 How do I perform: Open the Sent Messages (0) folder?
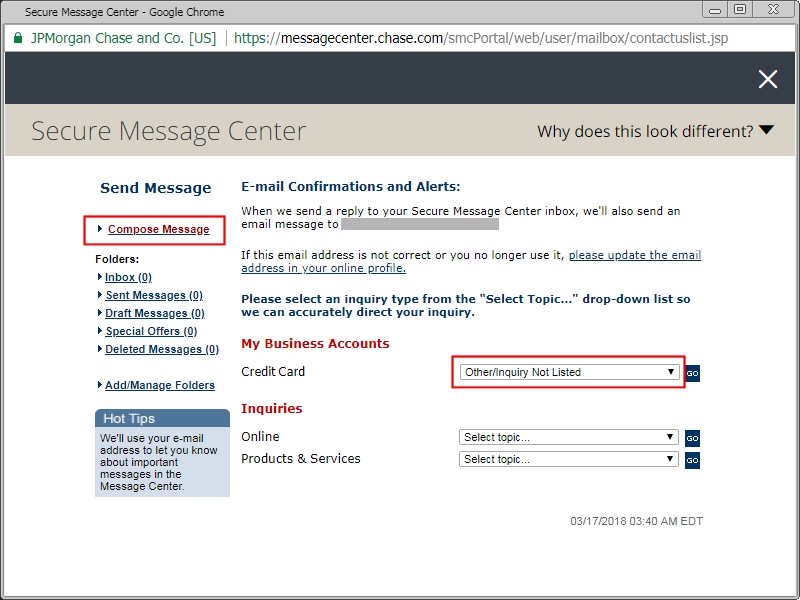(154, 295)
